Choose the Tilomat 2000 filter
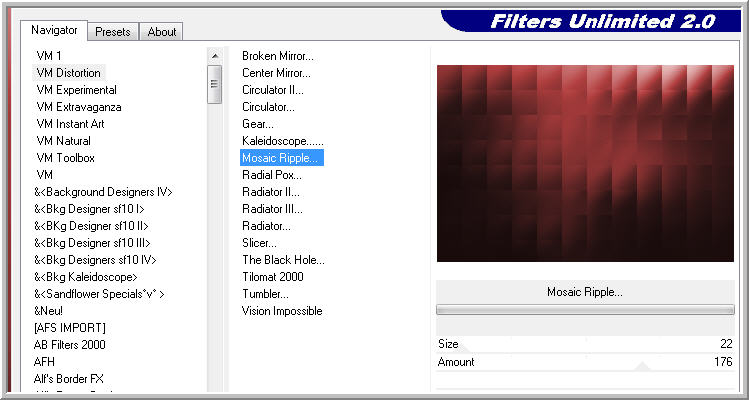 [x=272, y=277]
